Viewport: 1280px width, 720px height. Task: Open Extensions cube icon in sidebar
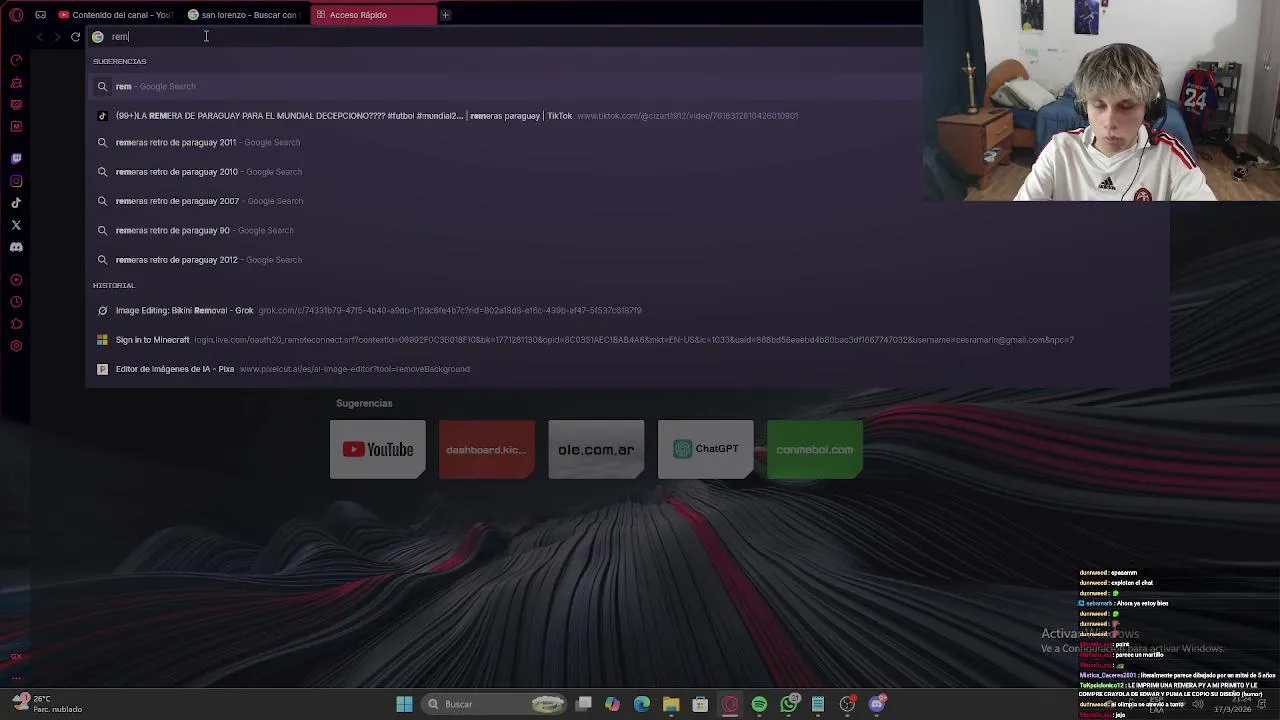click(16, 324)
